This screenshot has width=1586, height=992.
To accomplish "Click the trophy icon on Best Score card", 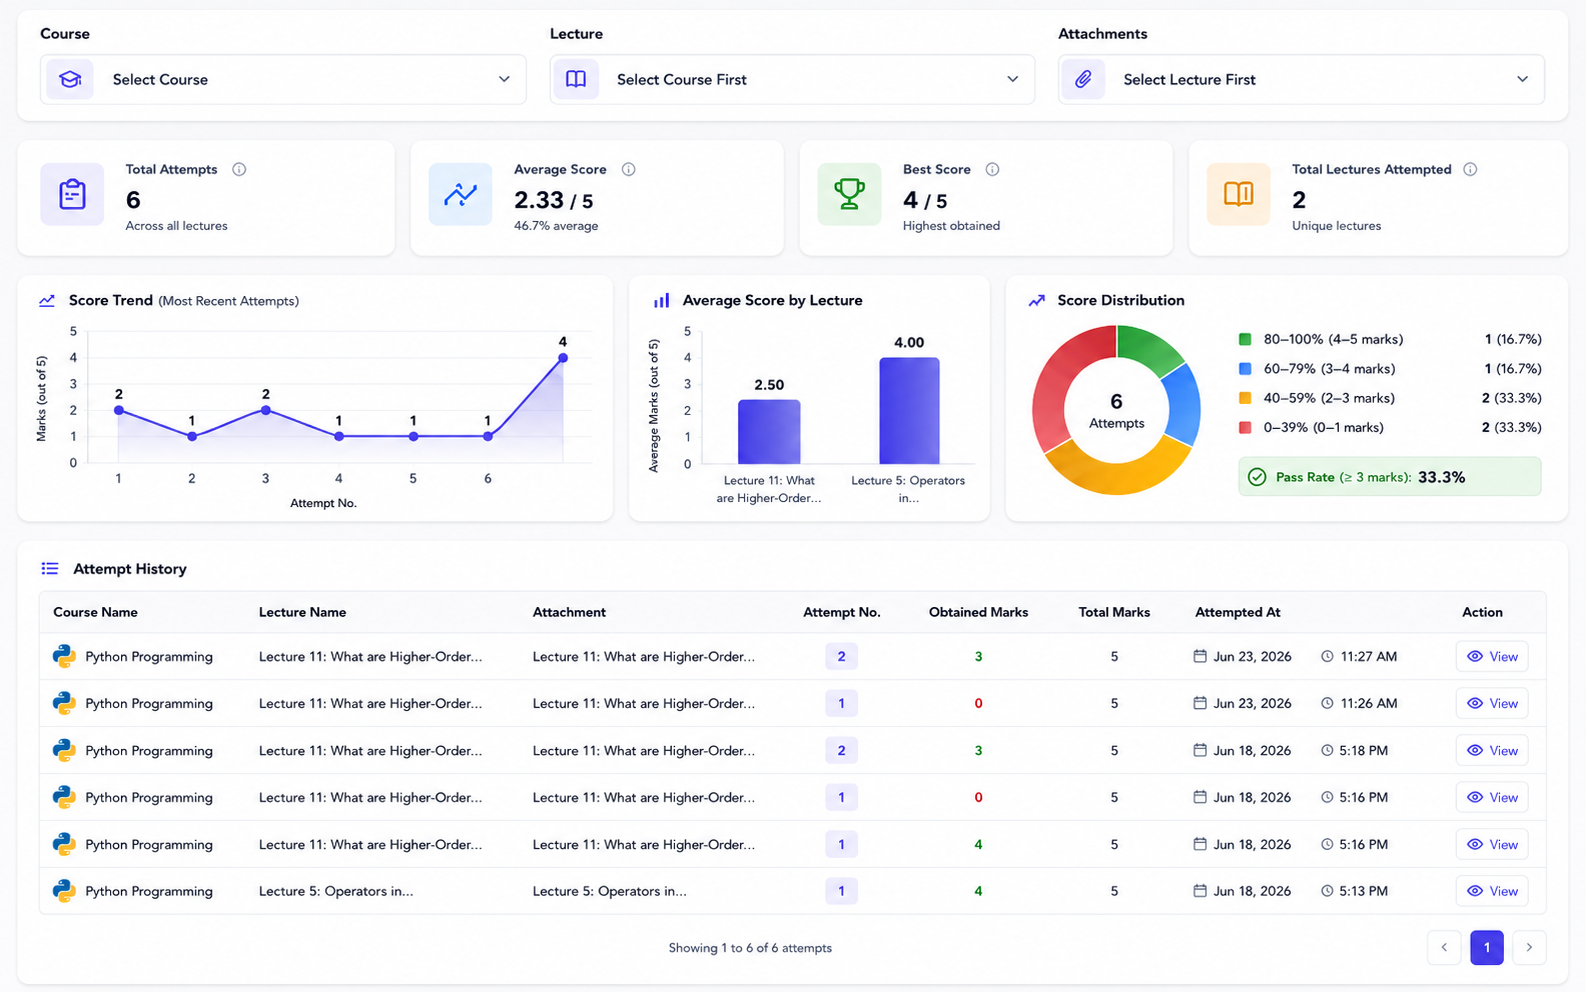I will tap(849, 194).
